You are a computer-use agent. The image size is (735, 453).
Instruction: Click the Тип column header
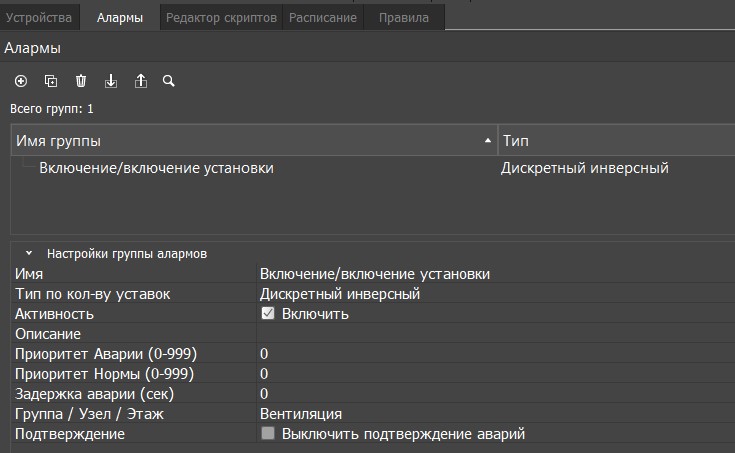coord(614,141)
